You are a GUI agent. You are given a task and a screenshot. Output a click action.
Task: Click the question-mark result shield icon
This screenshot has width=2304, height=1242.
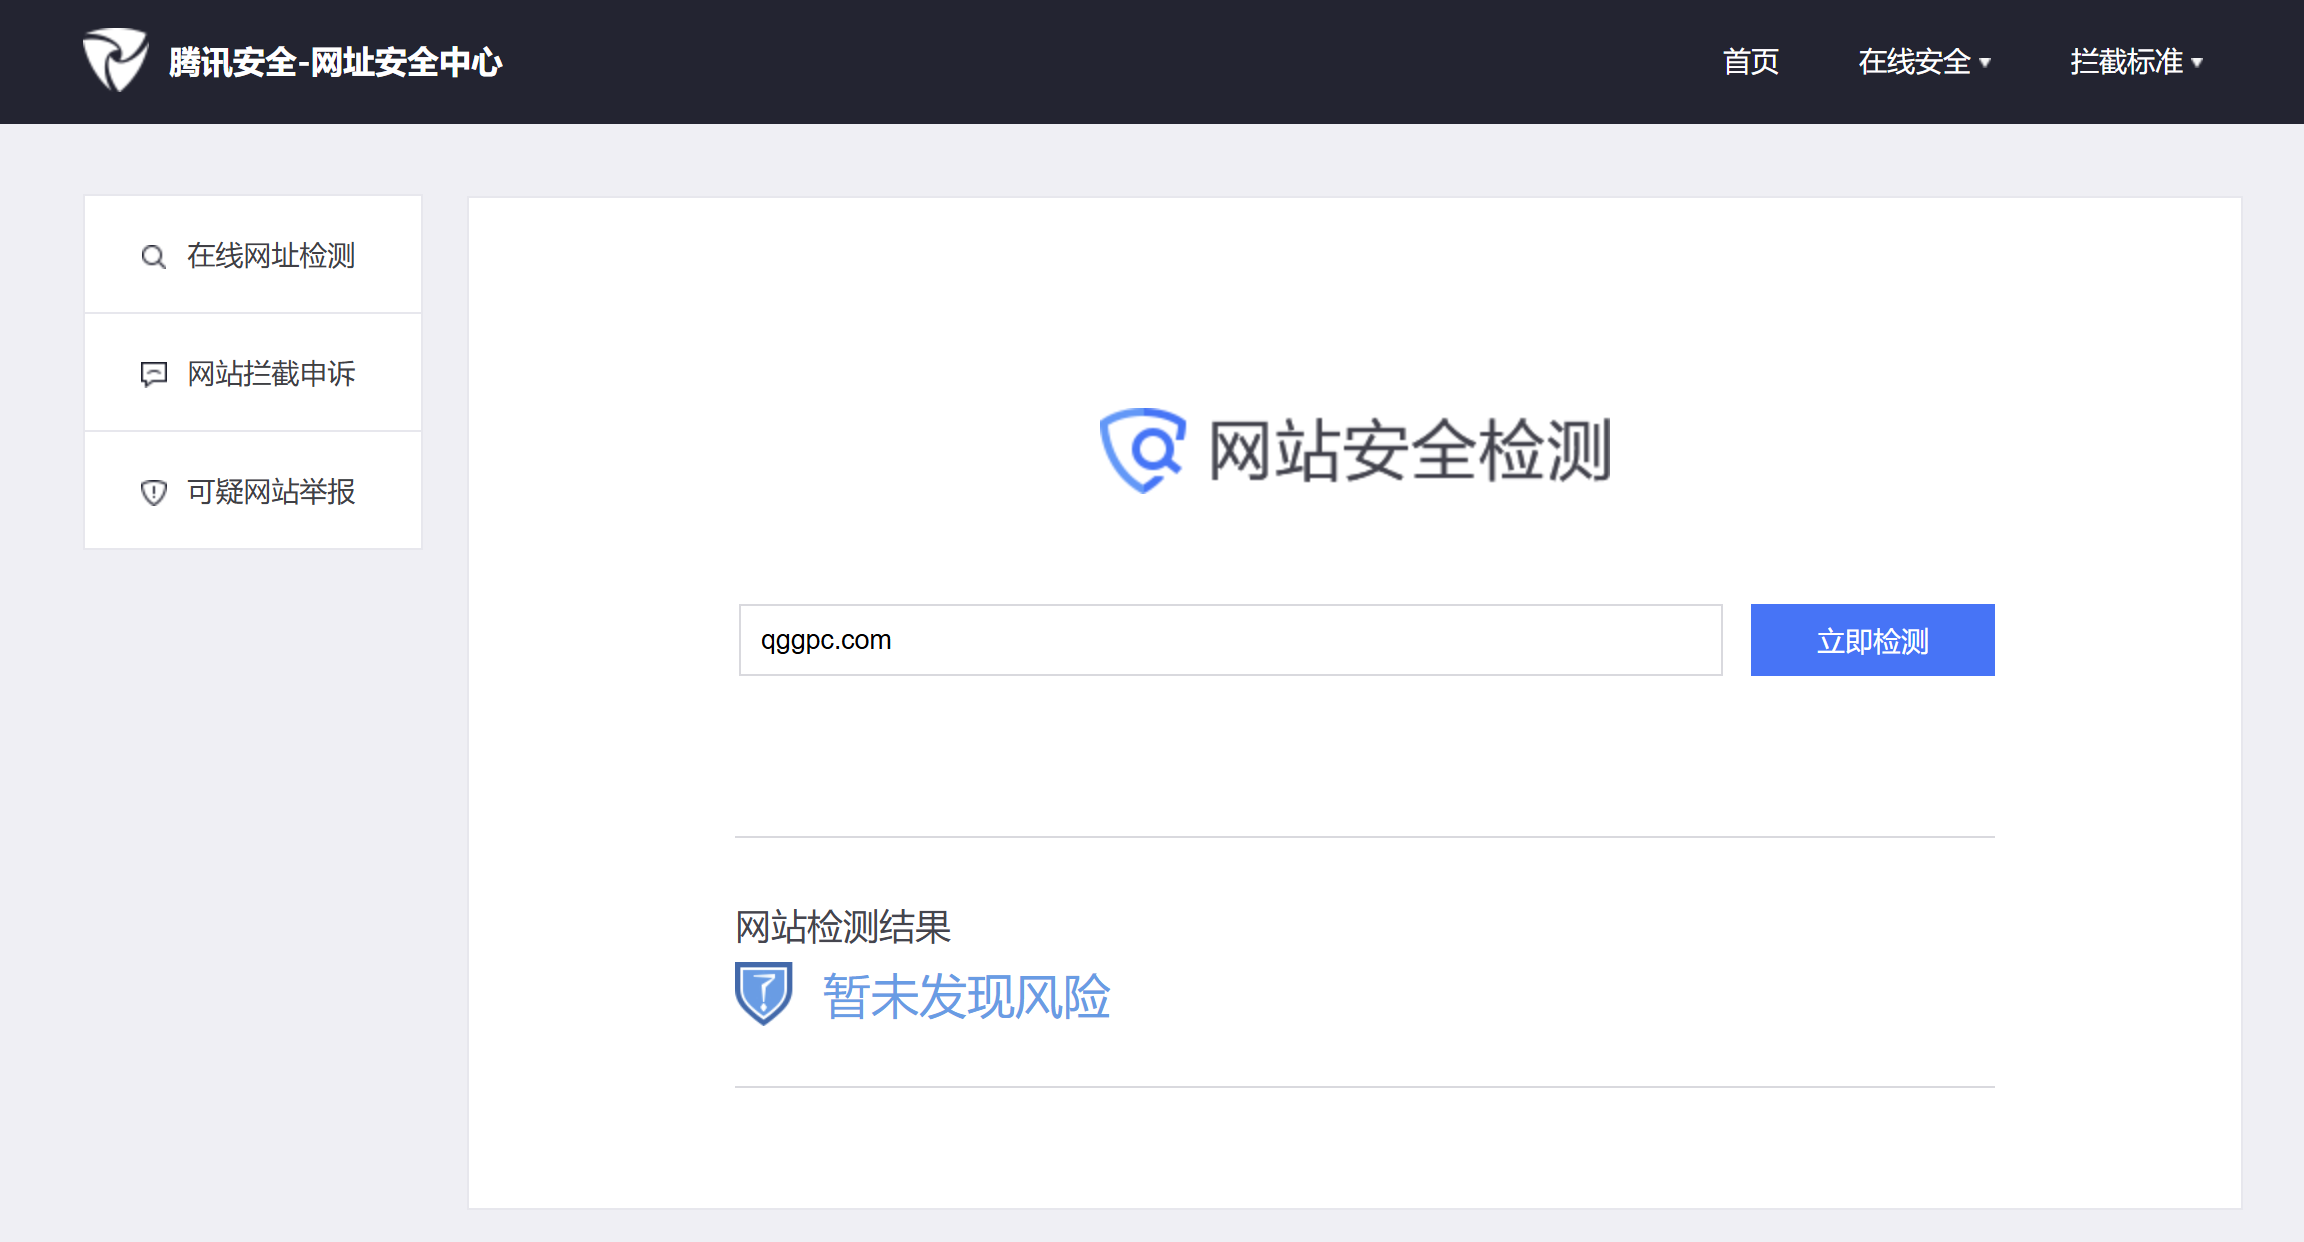coord(763,993)
